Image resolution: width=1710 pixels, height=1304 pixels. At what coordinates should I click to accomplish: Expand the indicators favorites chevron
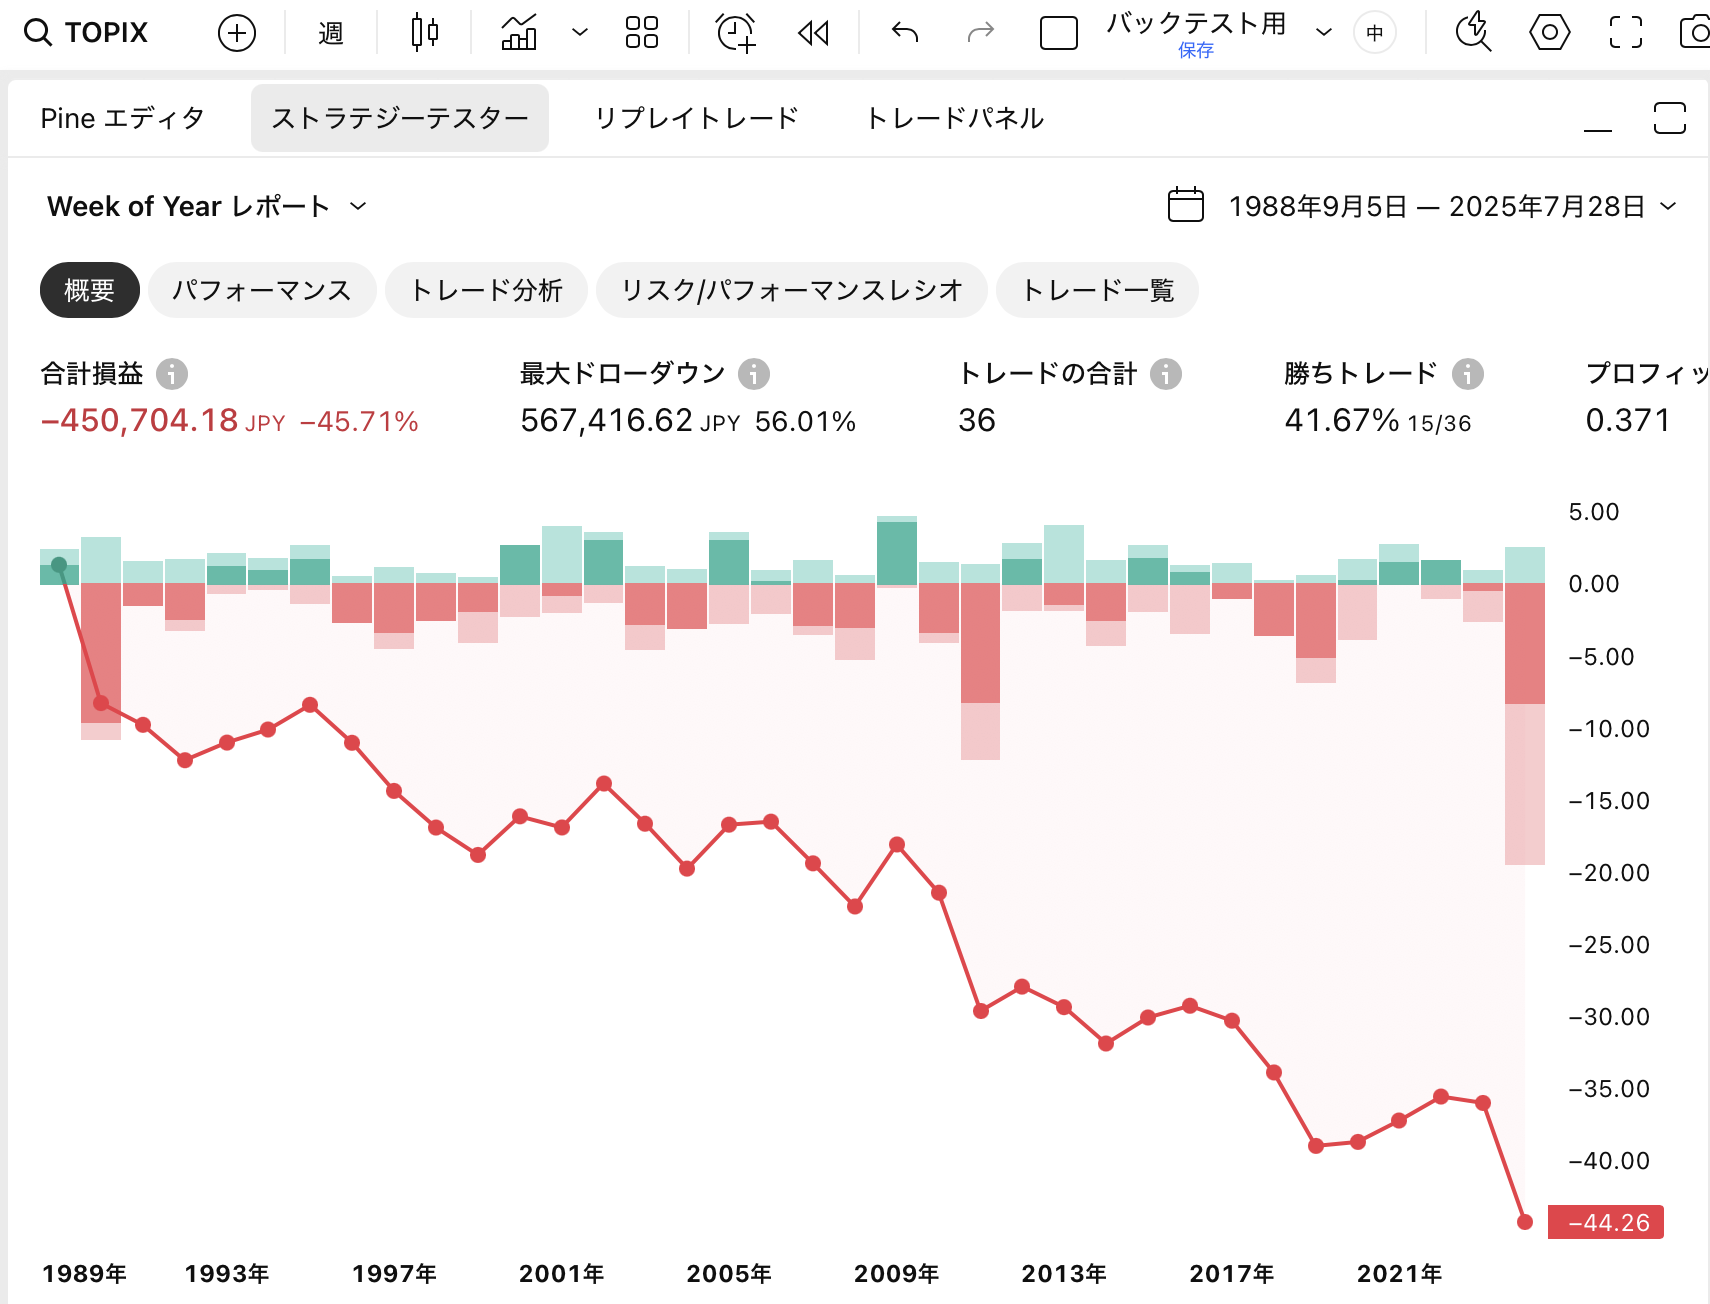coord(580,33)
